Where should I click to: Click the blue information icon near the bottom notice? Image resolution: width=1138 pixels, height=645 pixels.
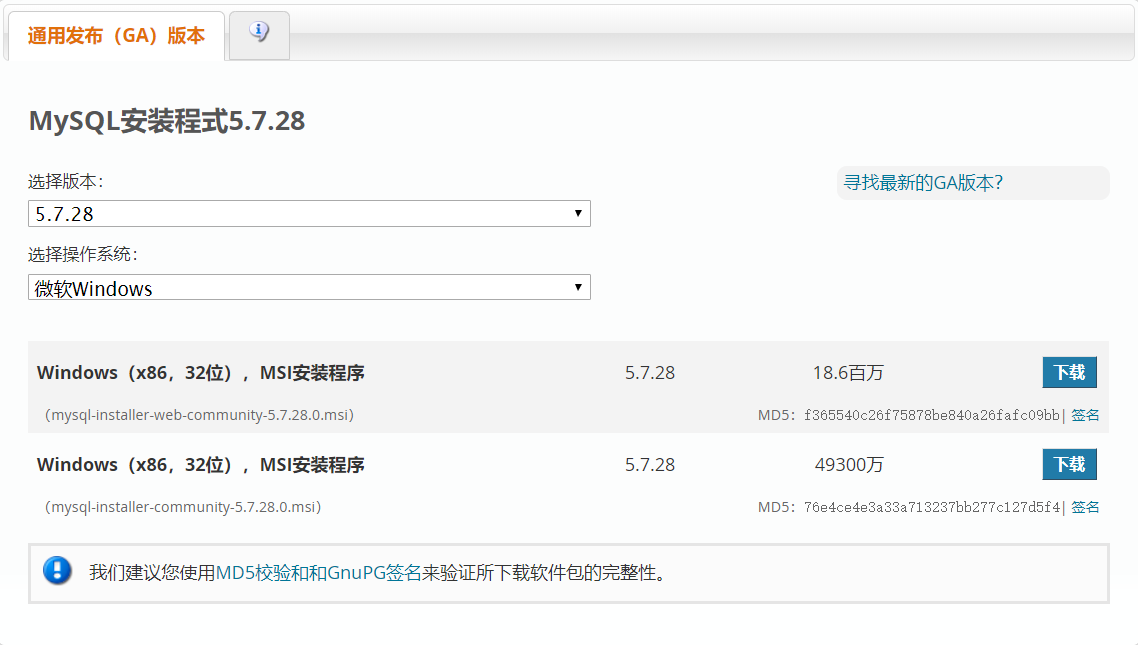(57, 571)
